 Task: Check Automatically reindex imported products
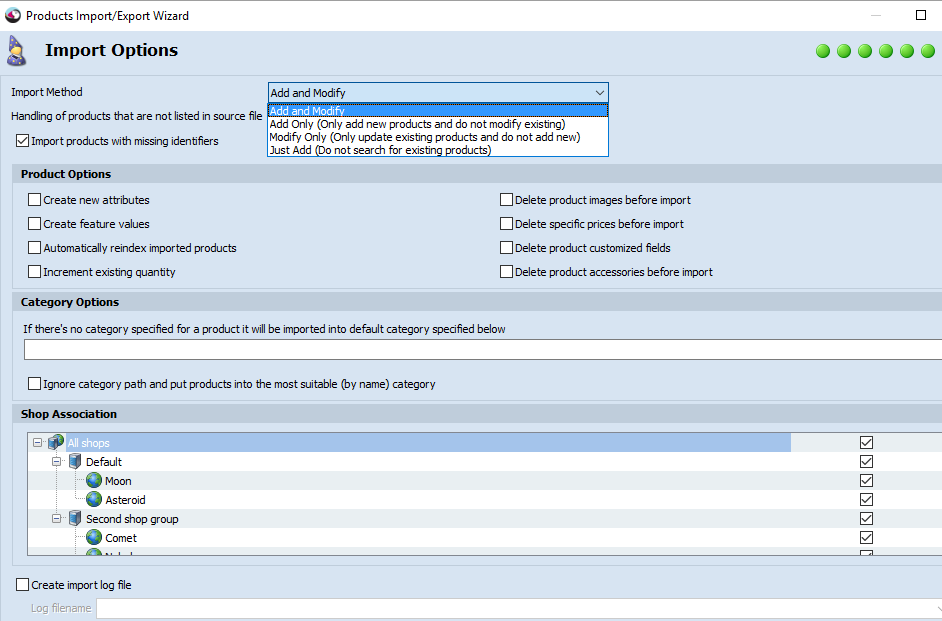click(x=34, y=247)
